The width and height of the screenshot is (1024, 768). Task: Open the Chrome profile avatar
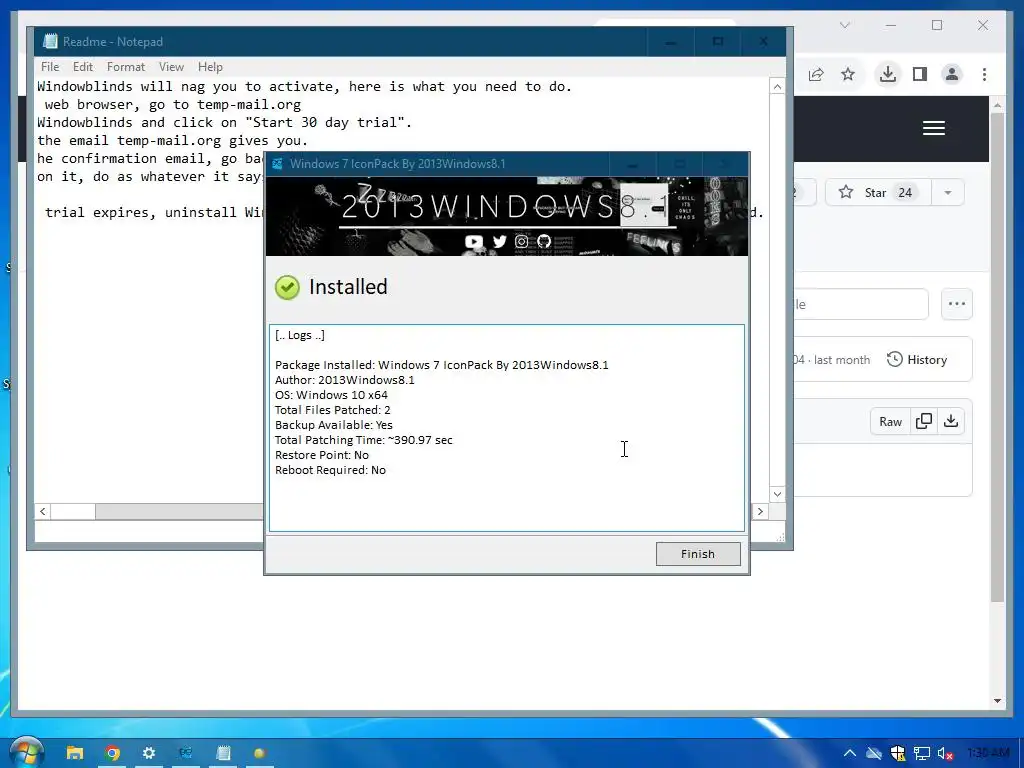click(x=952, y=74)
